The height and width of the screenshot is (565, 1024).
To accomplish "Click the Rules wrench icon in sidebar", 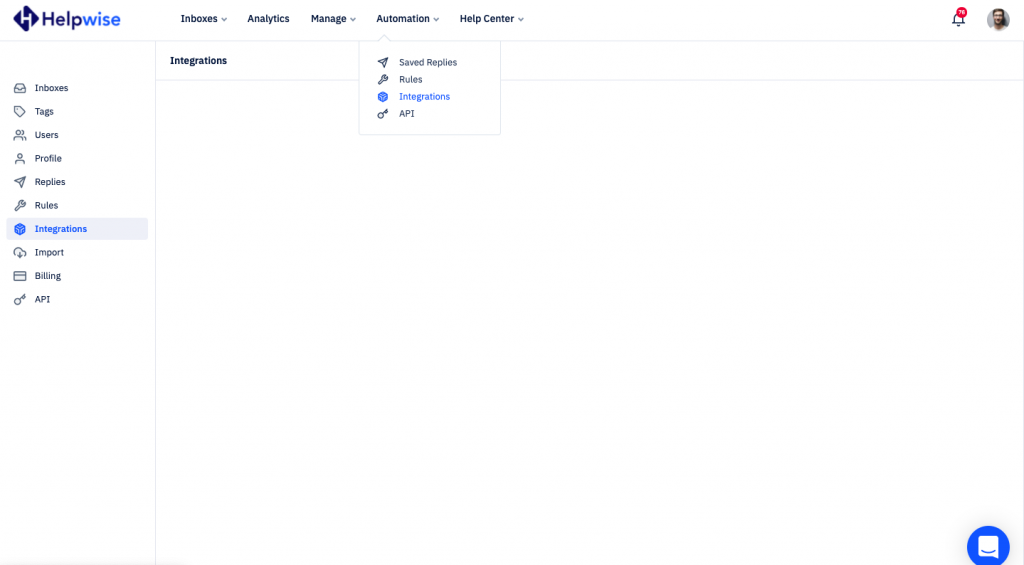I will pyautogui.click(x=20, y=206).
